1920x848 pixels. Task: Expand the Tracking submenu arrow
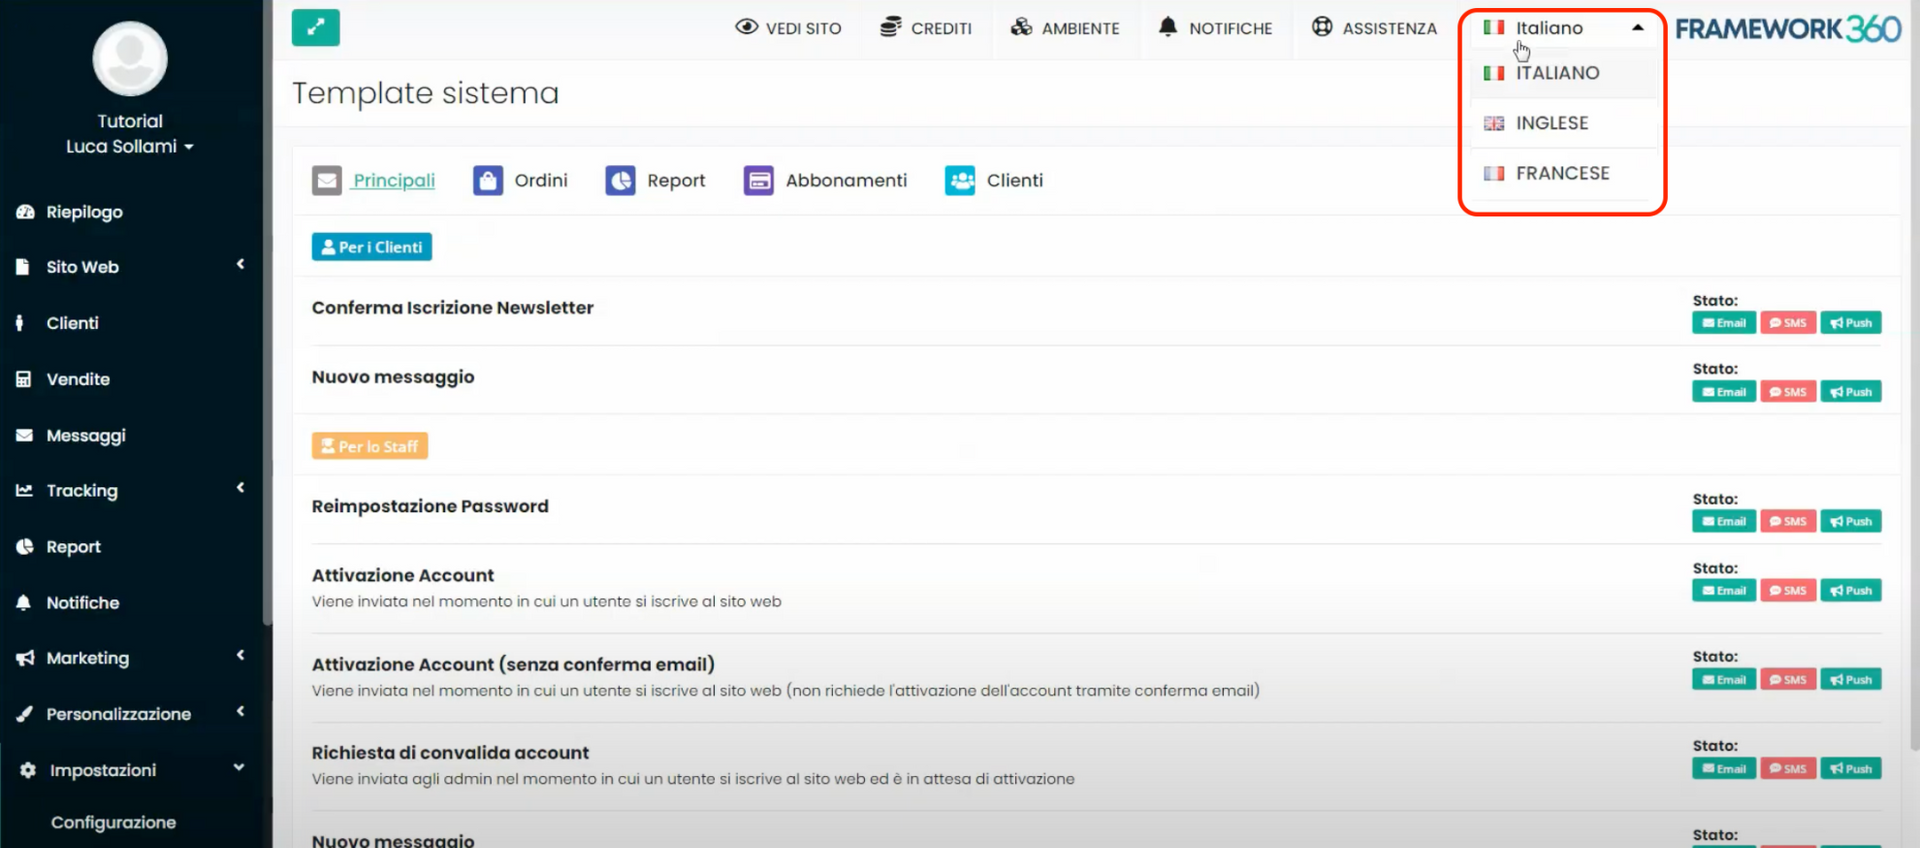[x=240, y=488]
